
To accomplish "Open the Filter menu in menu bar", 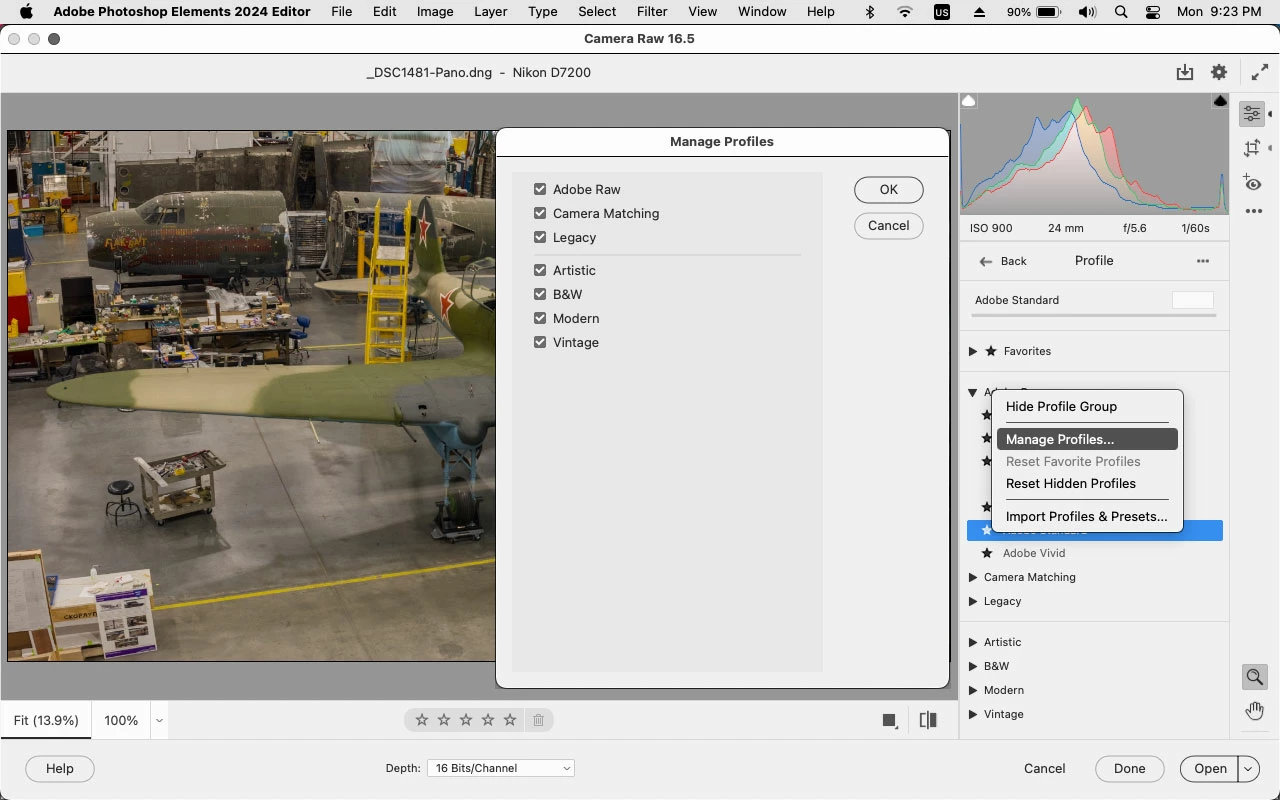I will pyautogui.click(x=651, y=12).
